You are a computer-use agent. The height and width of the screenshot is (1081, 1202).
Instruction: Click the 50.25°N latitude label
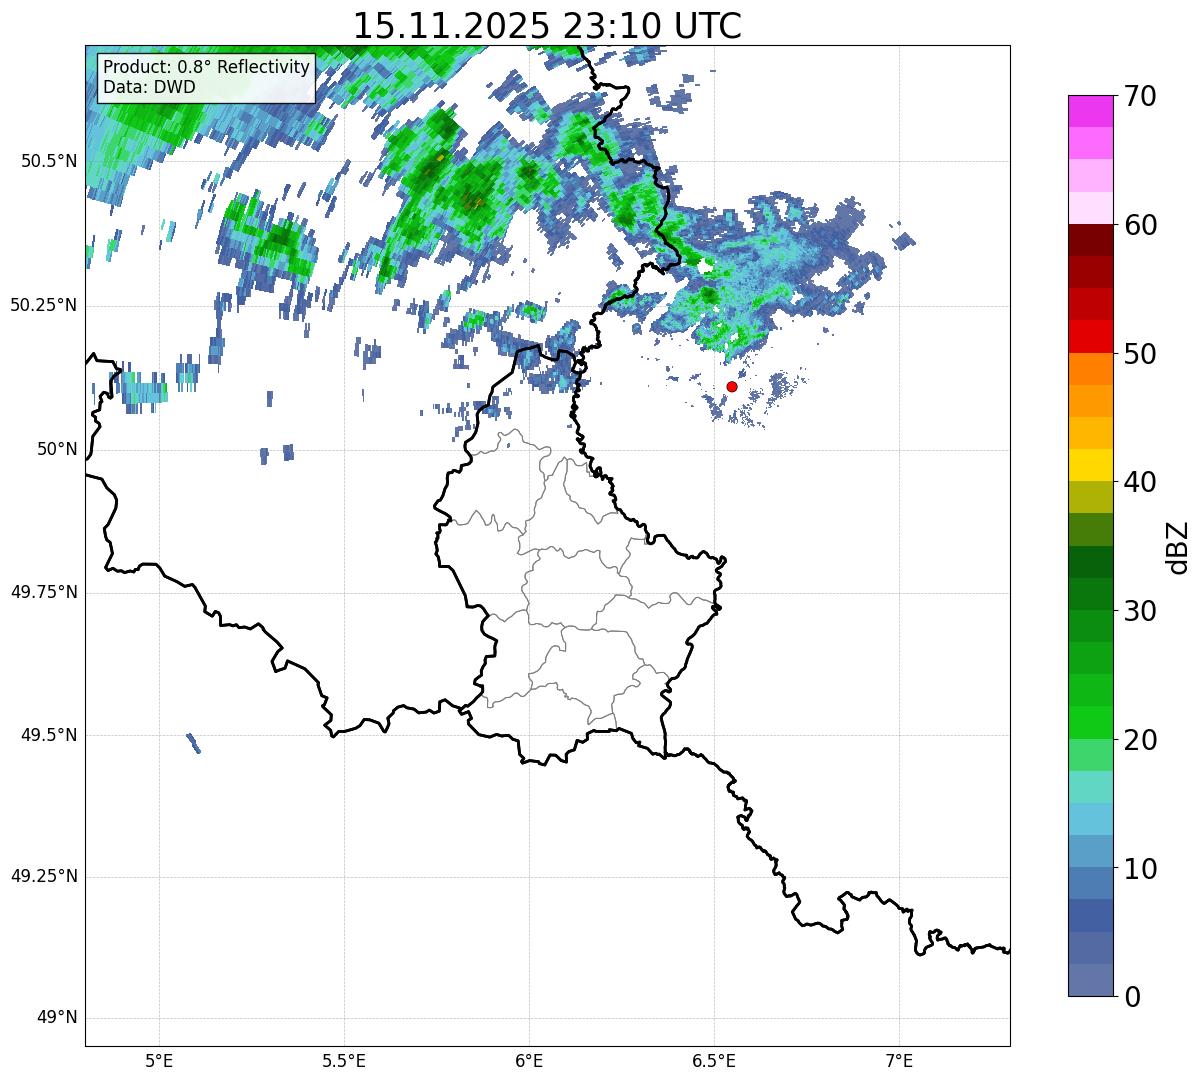pyautogui.click(x=44, y=305)
